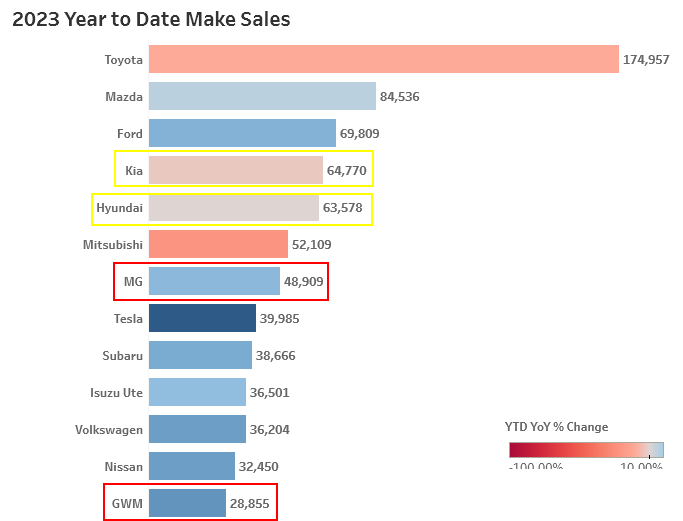Select the Isuzu Ute bar

click(197, 392)
